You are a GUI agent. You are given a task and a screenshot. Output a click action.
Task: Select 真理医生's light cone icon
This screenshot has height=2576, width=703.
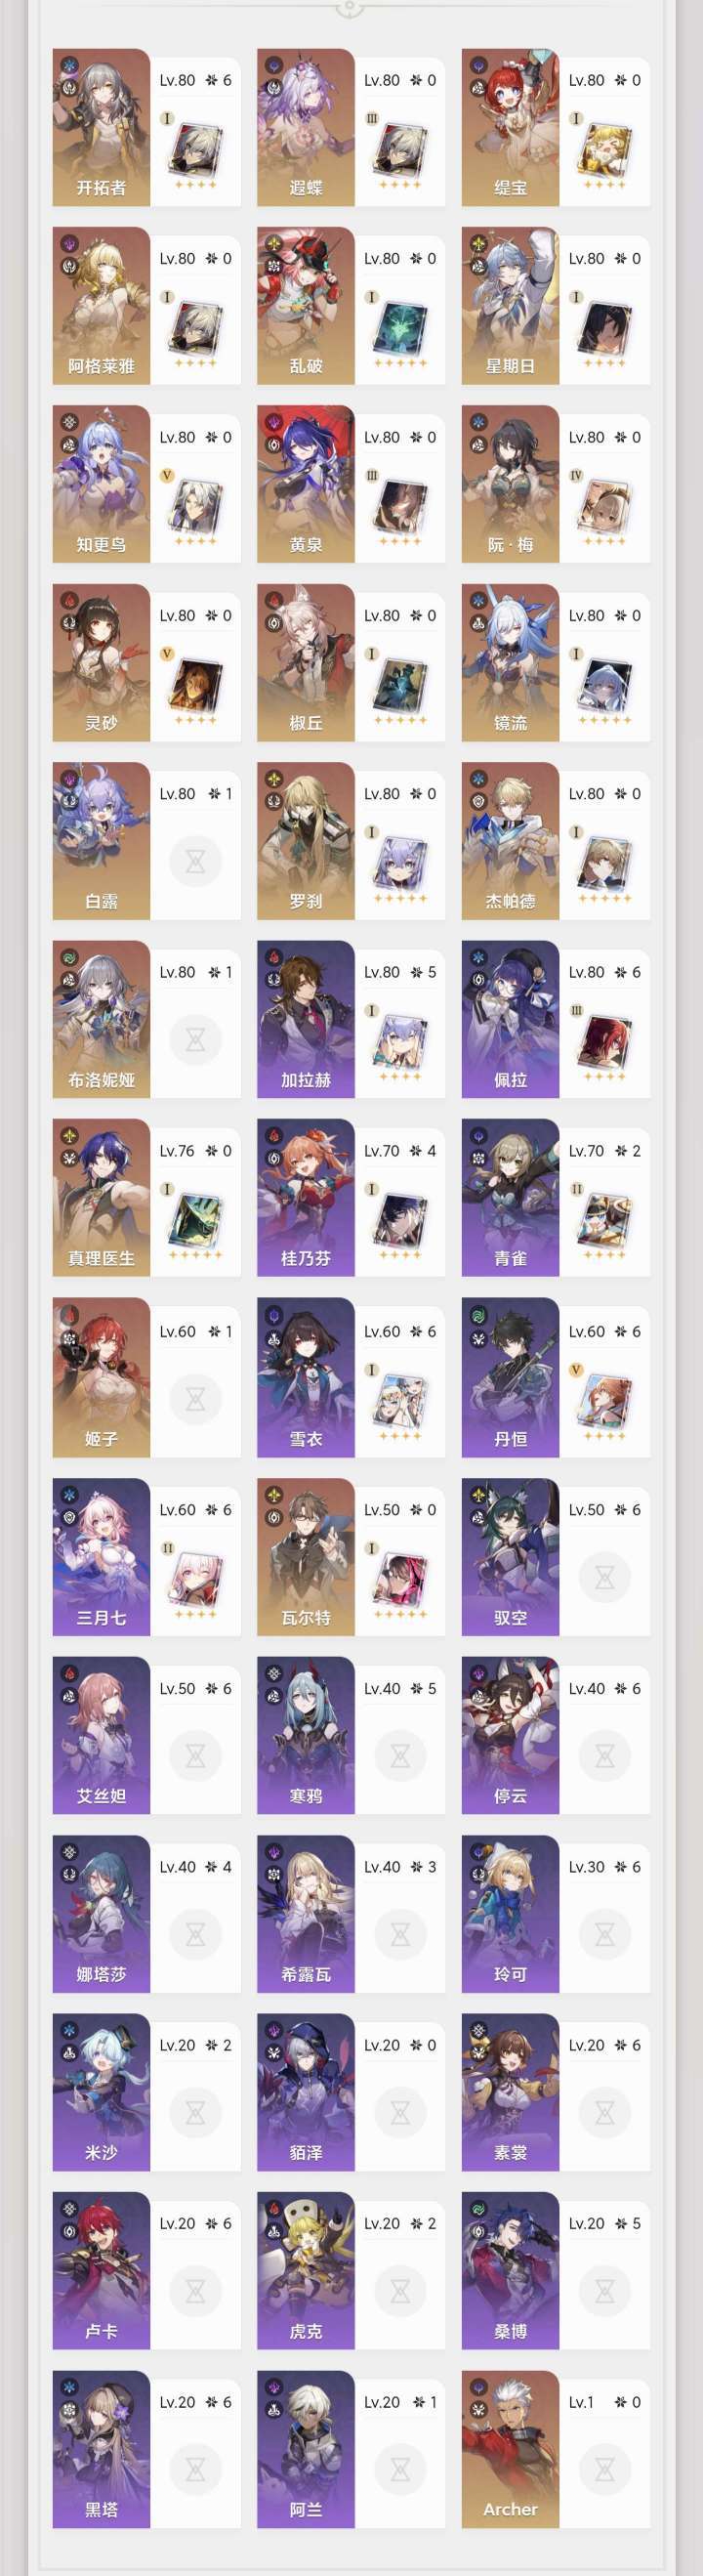(x=195, y=1217)
